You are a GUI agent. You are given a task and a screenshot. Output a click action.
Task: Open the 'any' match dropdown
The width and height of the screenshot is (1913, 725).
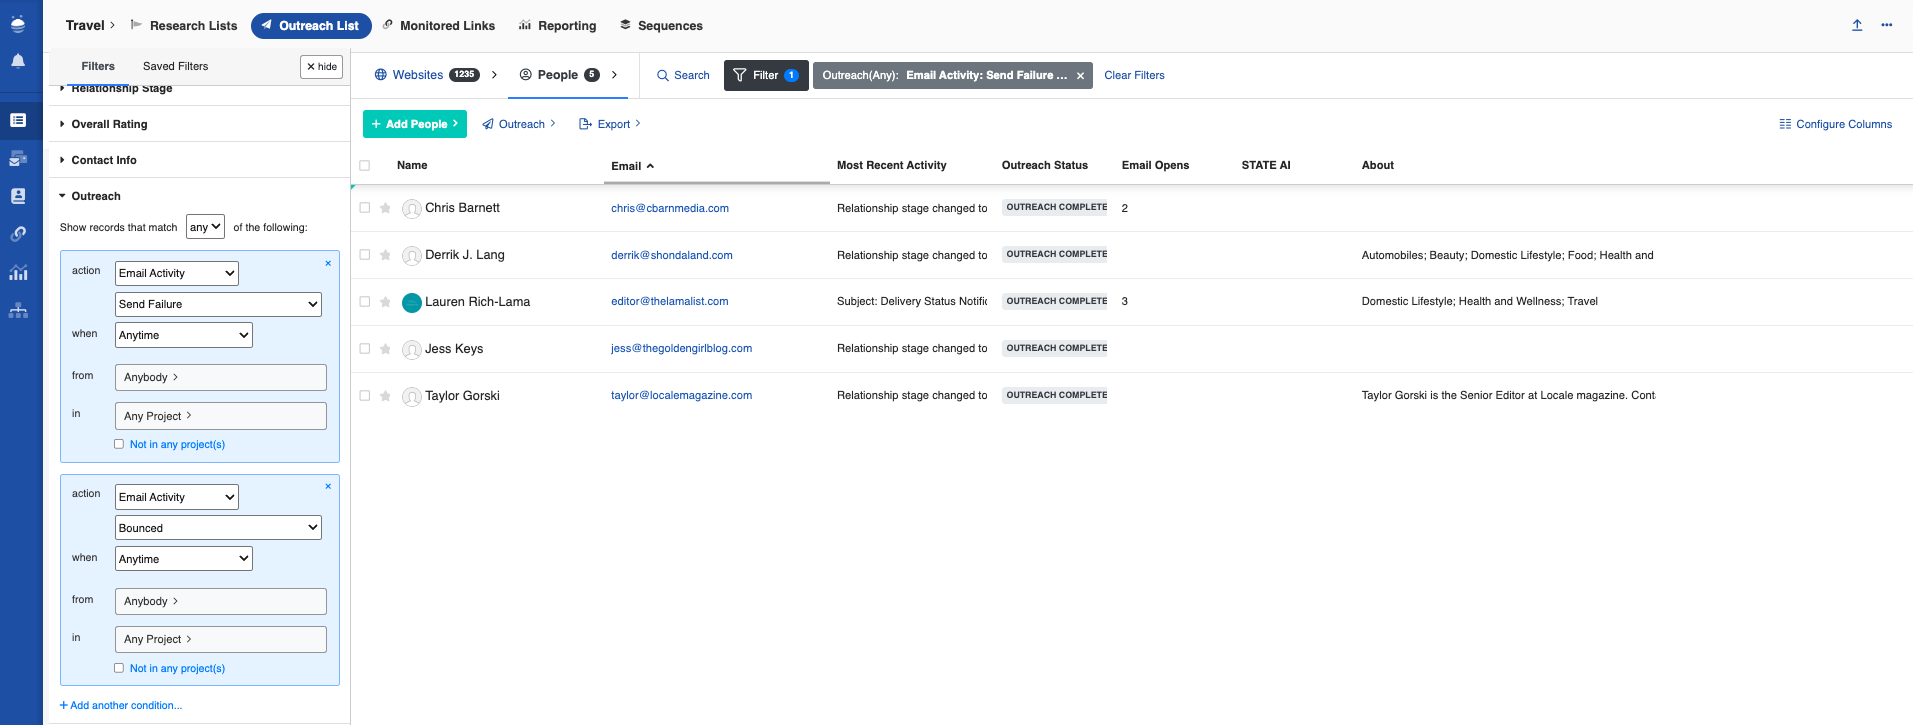click(x=206, y=227)
